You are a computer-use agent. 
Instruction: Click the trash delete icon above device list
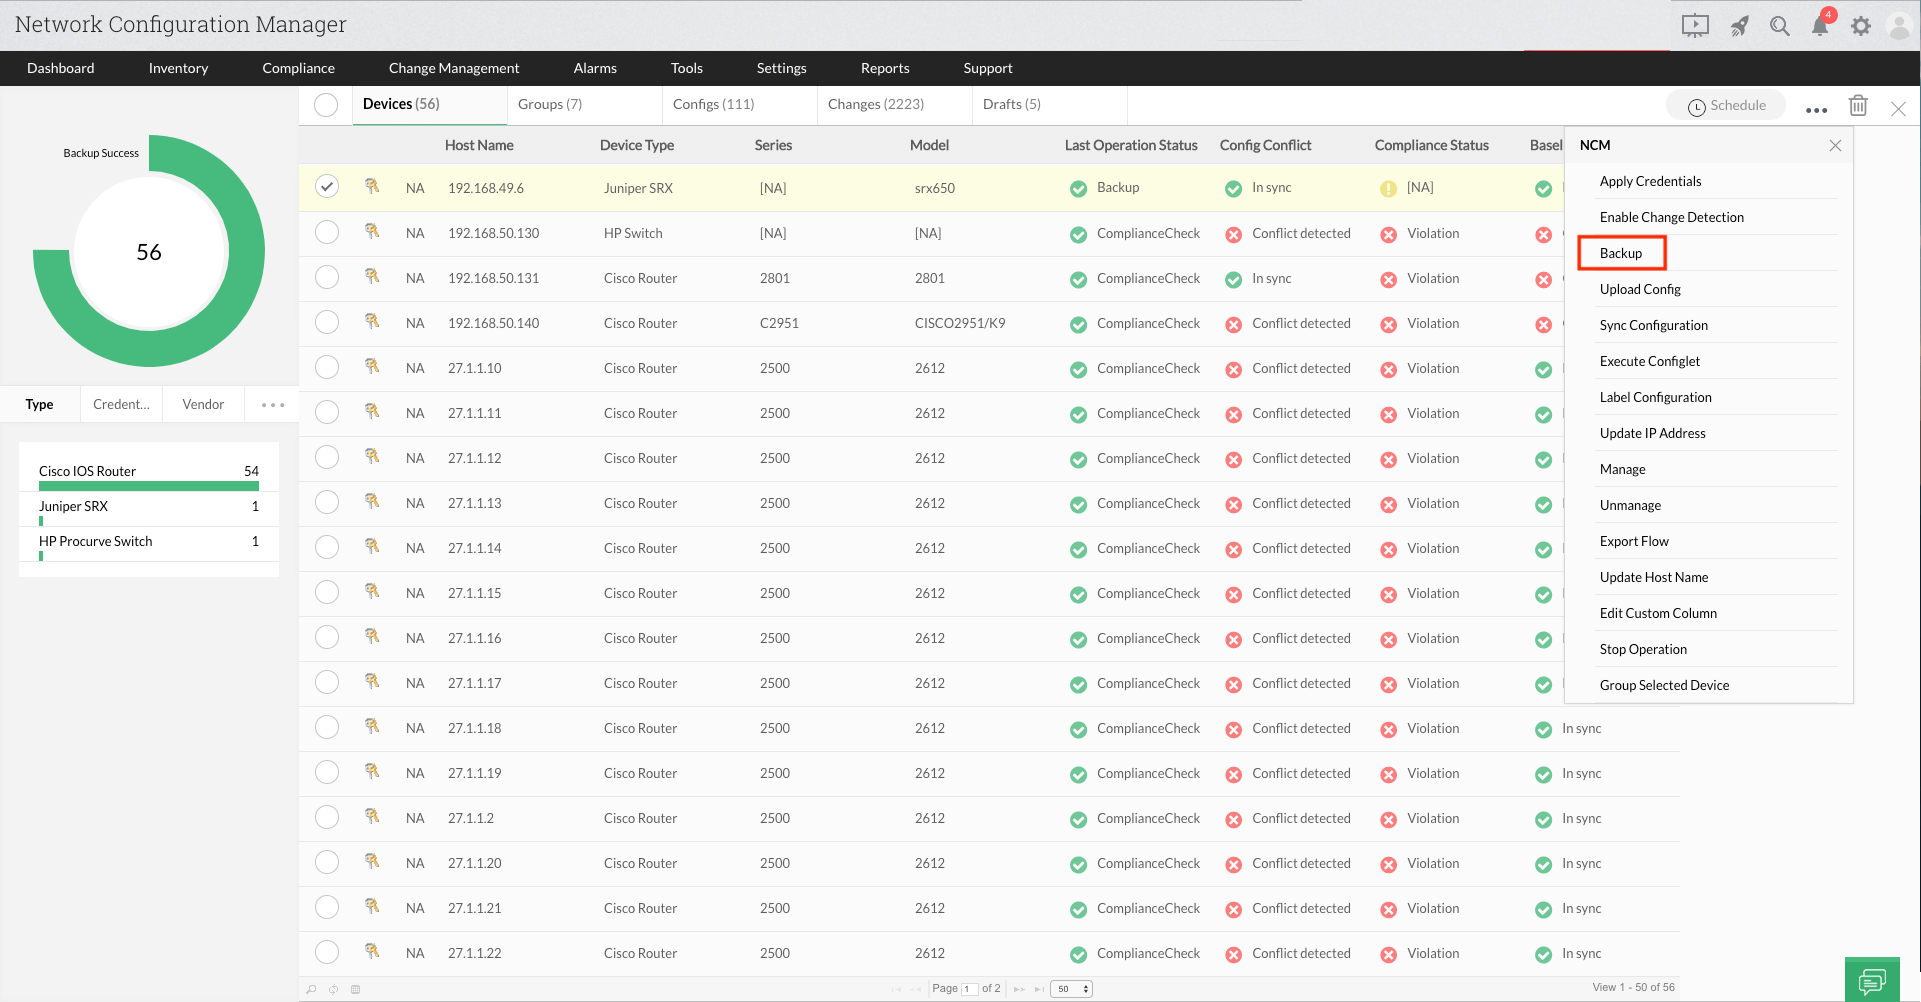pos(1858,105)
